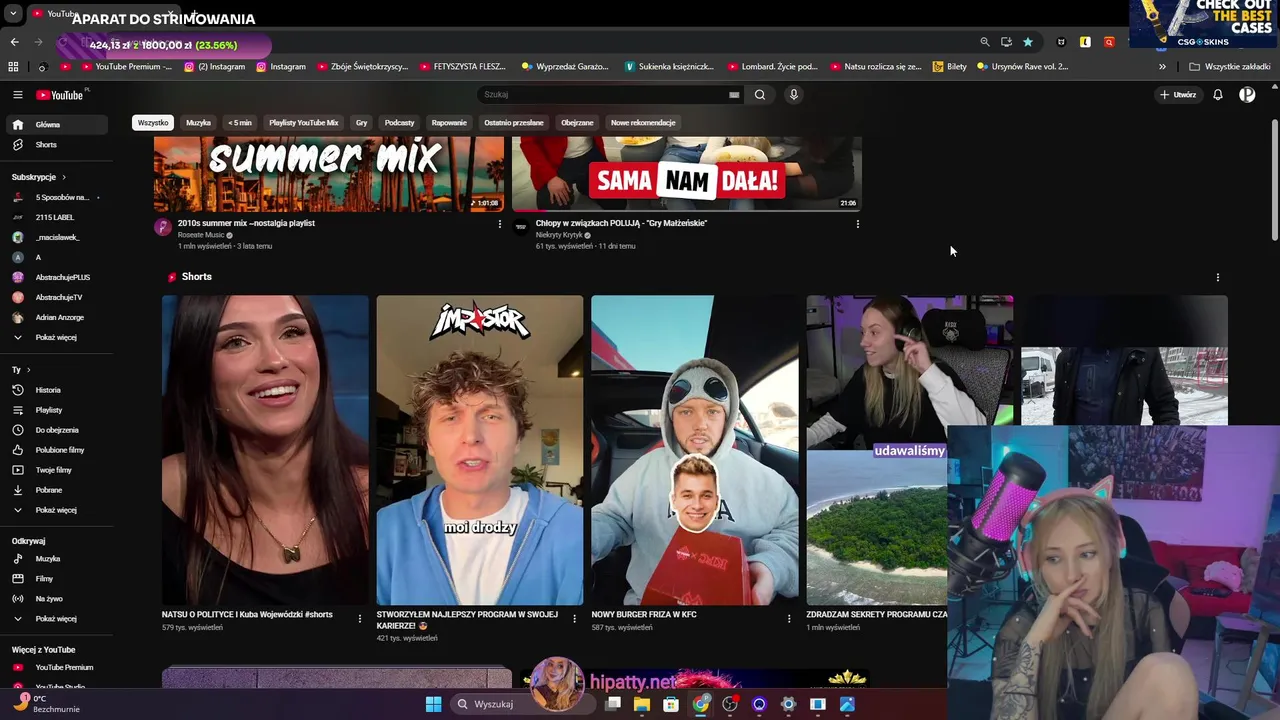Select Ostatnio przesłane chip

[513, 123]
